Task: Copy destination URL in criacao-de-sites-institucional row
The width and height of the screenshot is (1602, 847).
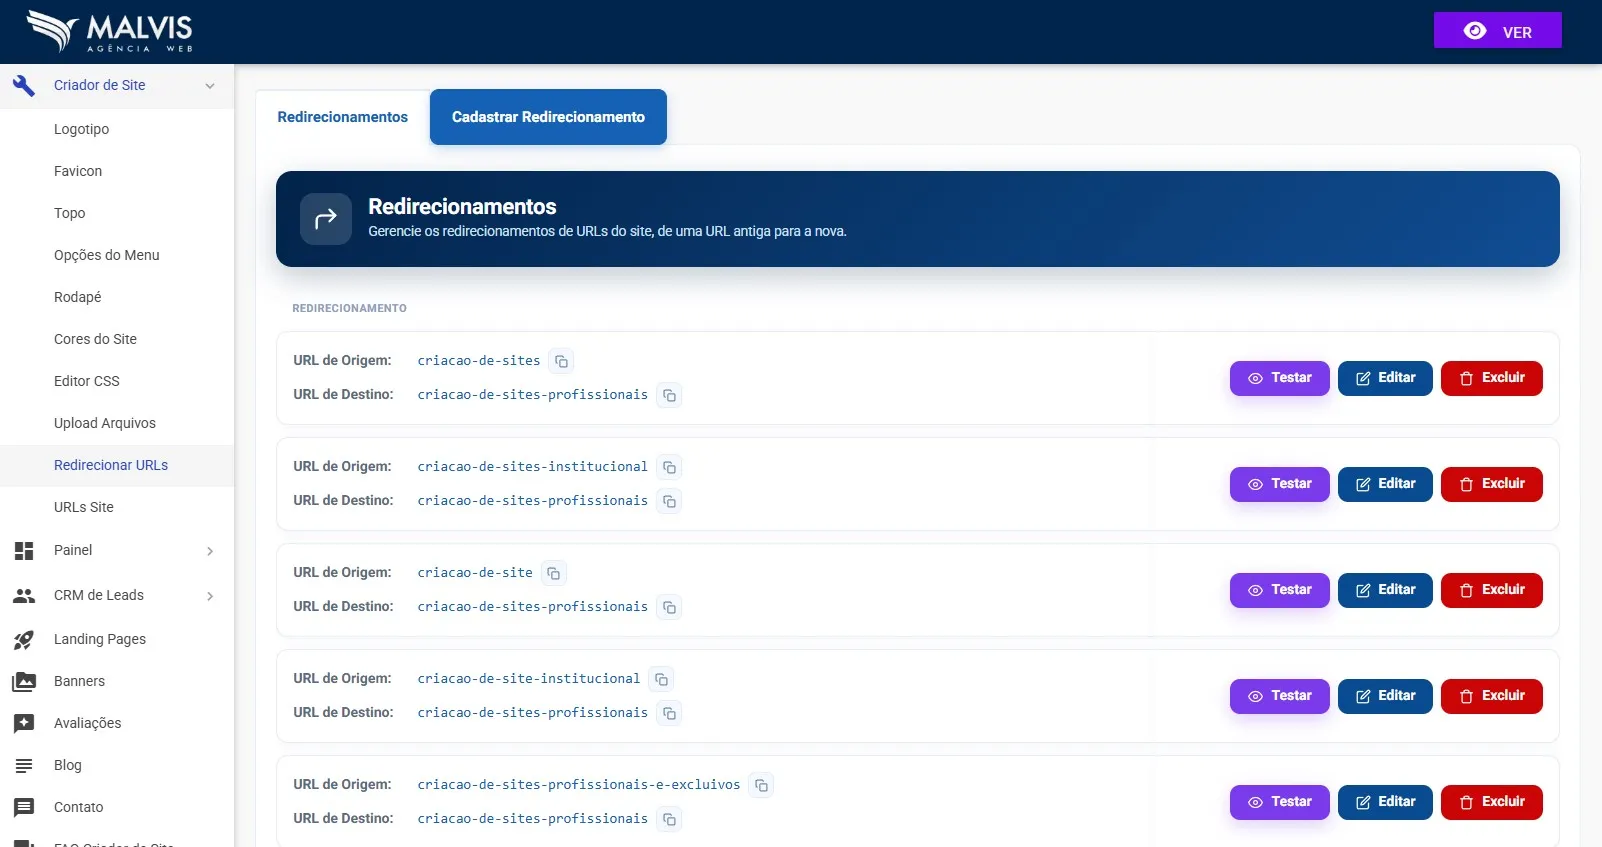Action: [670, 501]
